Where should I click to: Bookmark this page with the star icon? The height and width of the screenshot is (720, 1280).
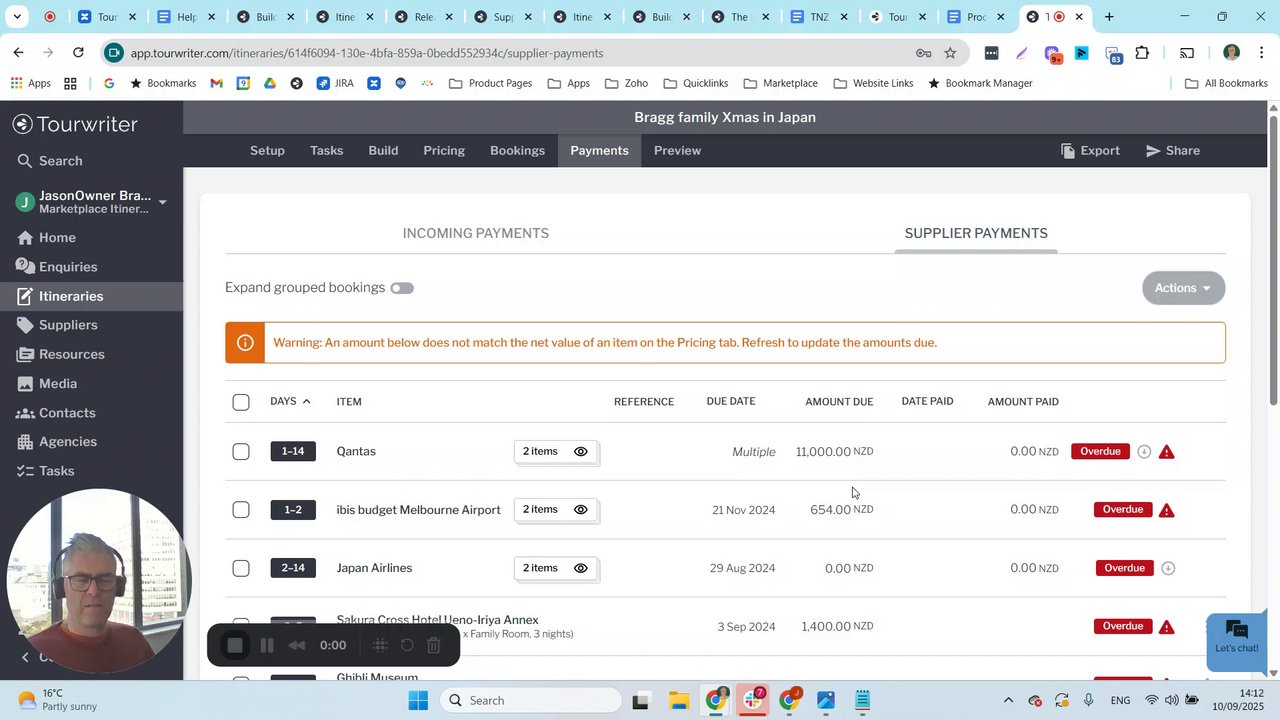pos(950,53)
